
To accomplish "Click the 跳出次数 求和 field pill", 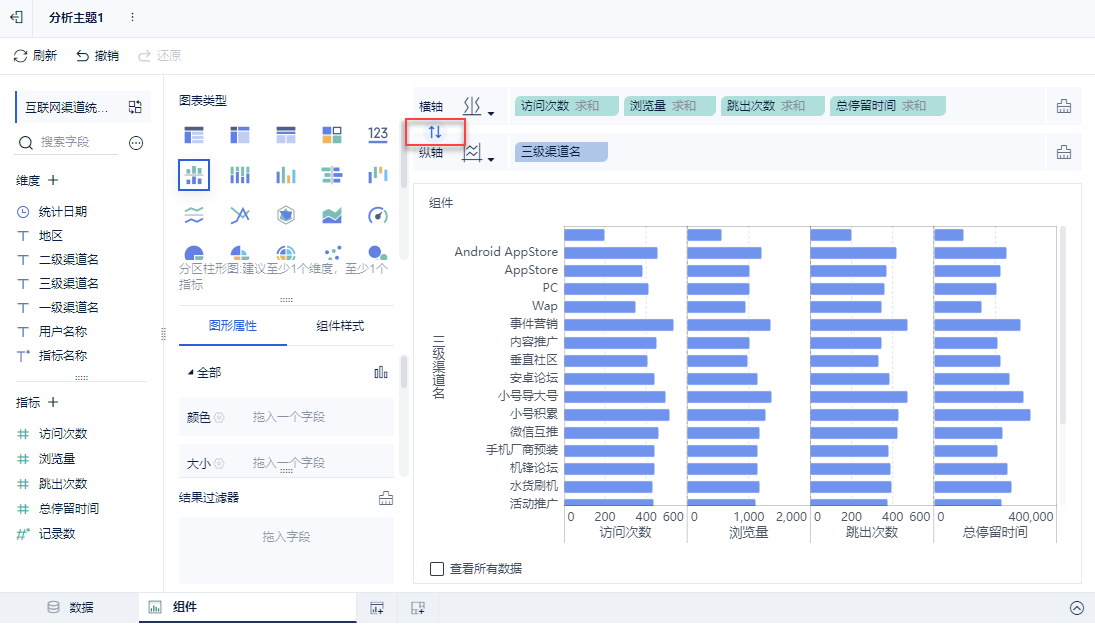I will pyautogui.click(x=772, y=106).
